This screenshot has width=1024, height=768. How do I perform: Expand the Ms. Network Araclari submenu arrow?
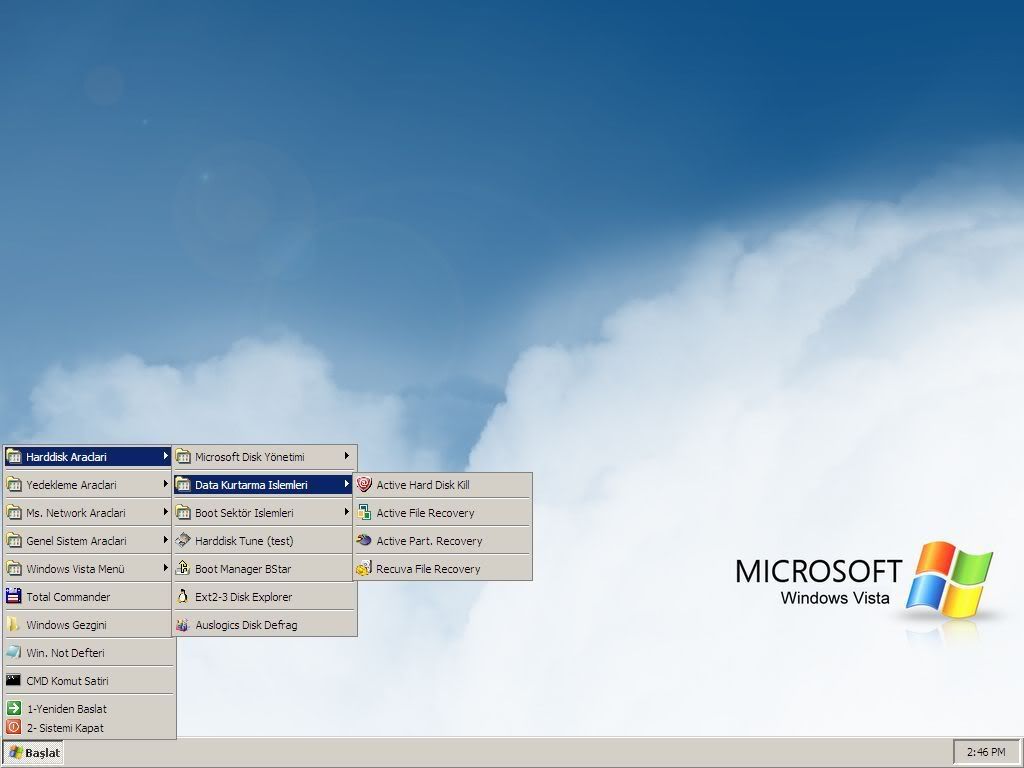[165, 512]
